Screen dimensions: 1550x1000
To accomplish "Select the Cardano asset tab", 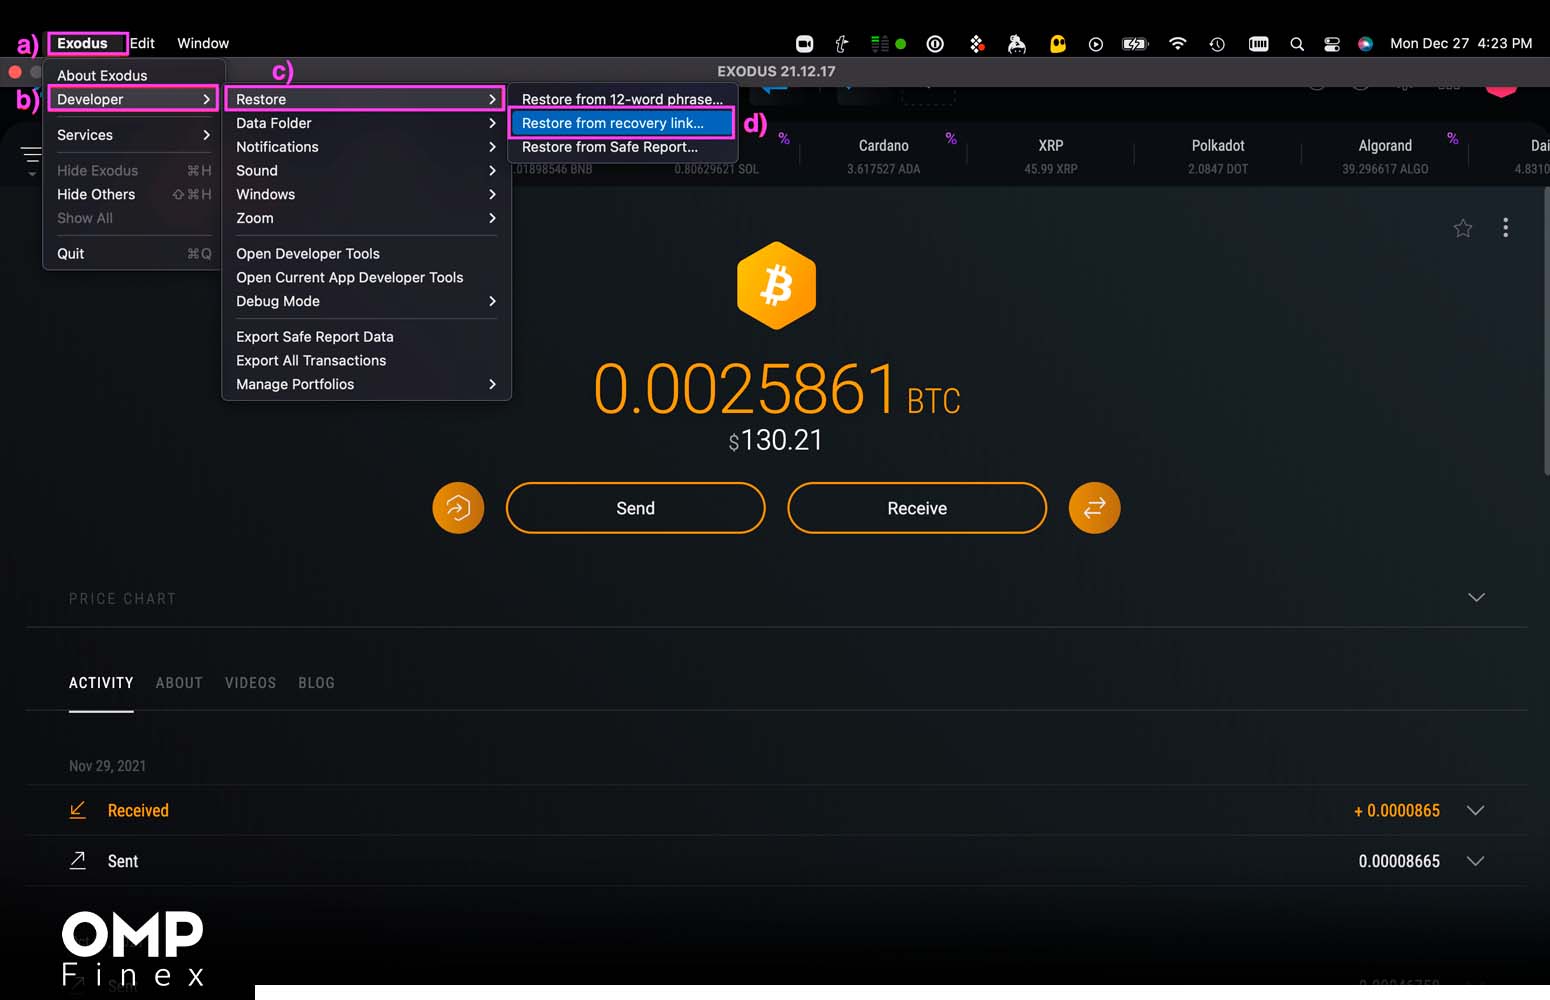I will 883,156.
